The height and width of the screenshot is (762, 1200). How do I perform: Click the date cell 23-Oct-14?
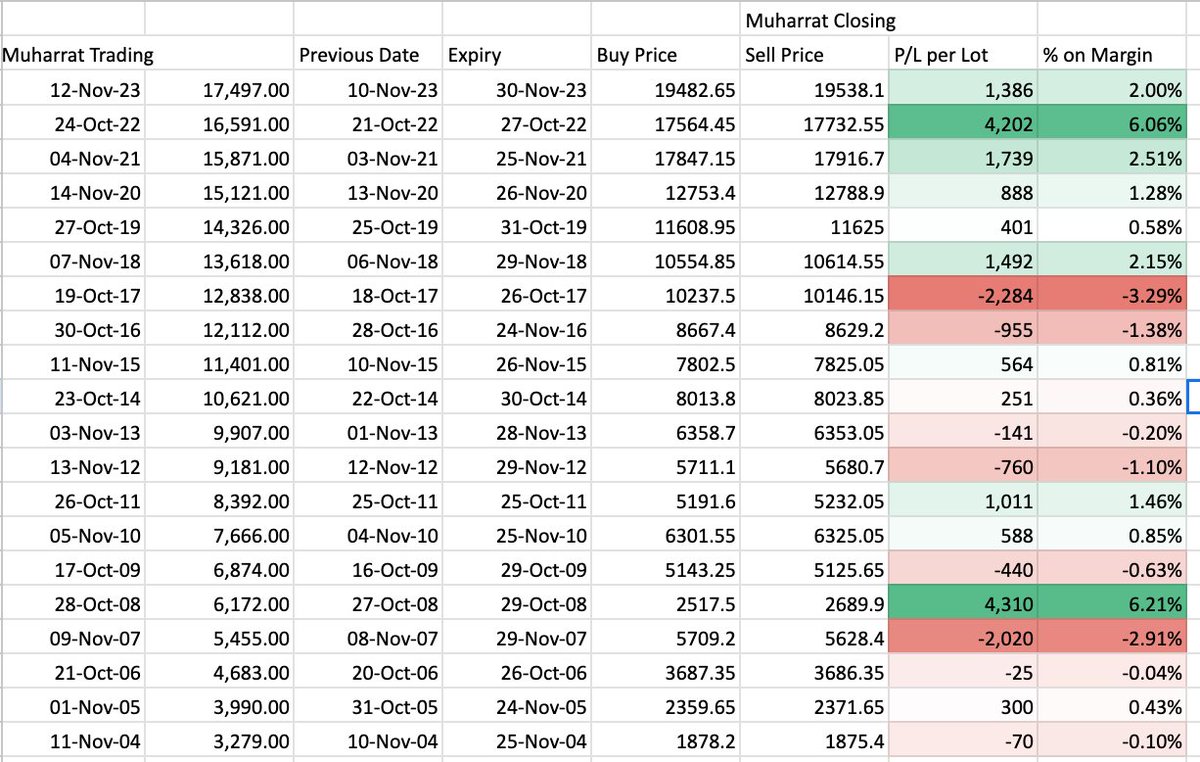coord(73,397)
